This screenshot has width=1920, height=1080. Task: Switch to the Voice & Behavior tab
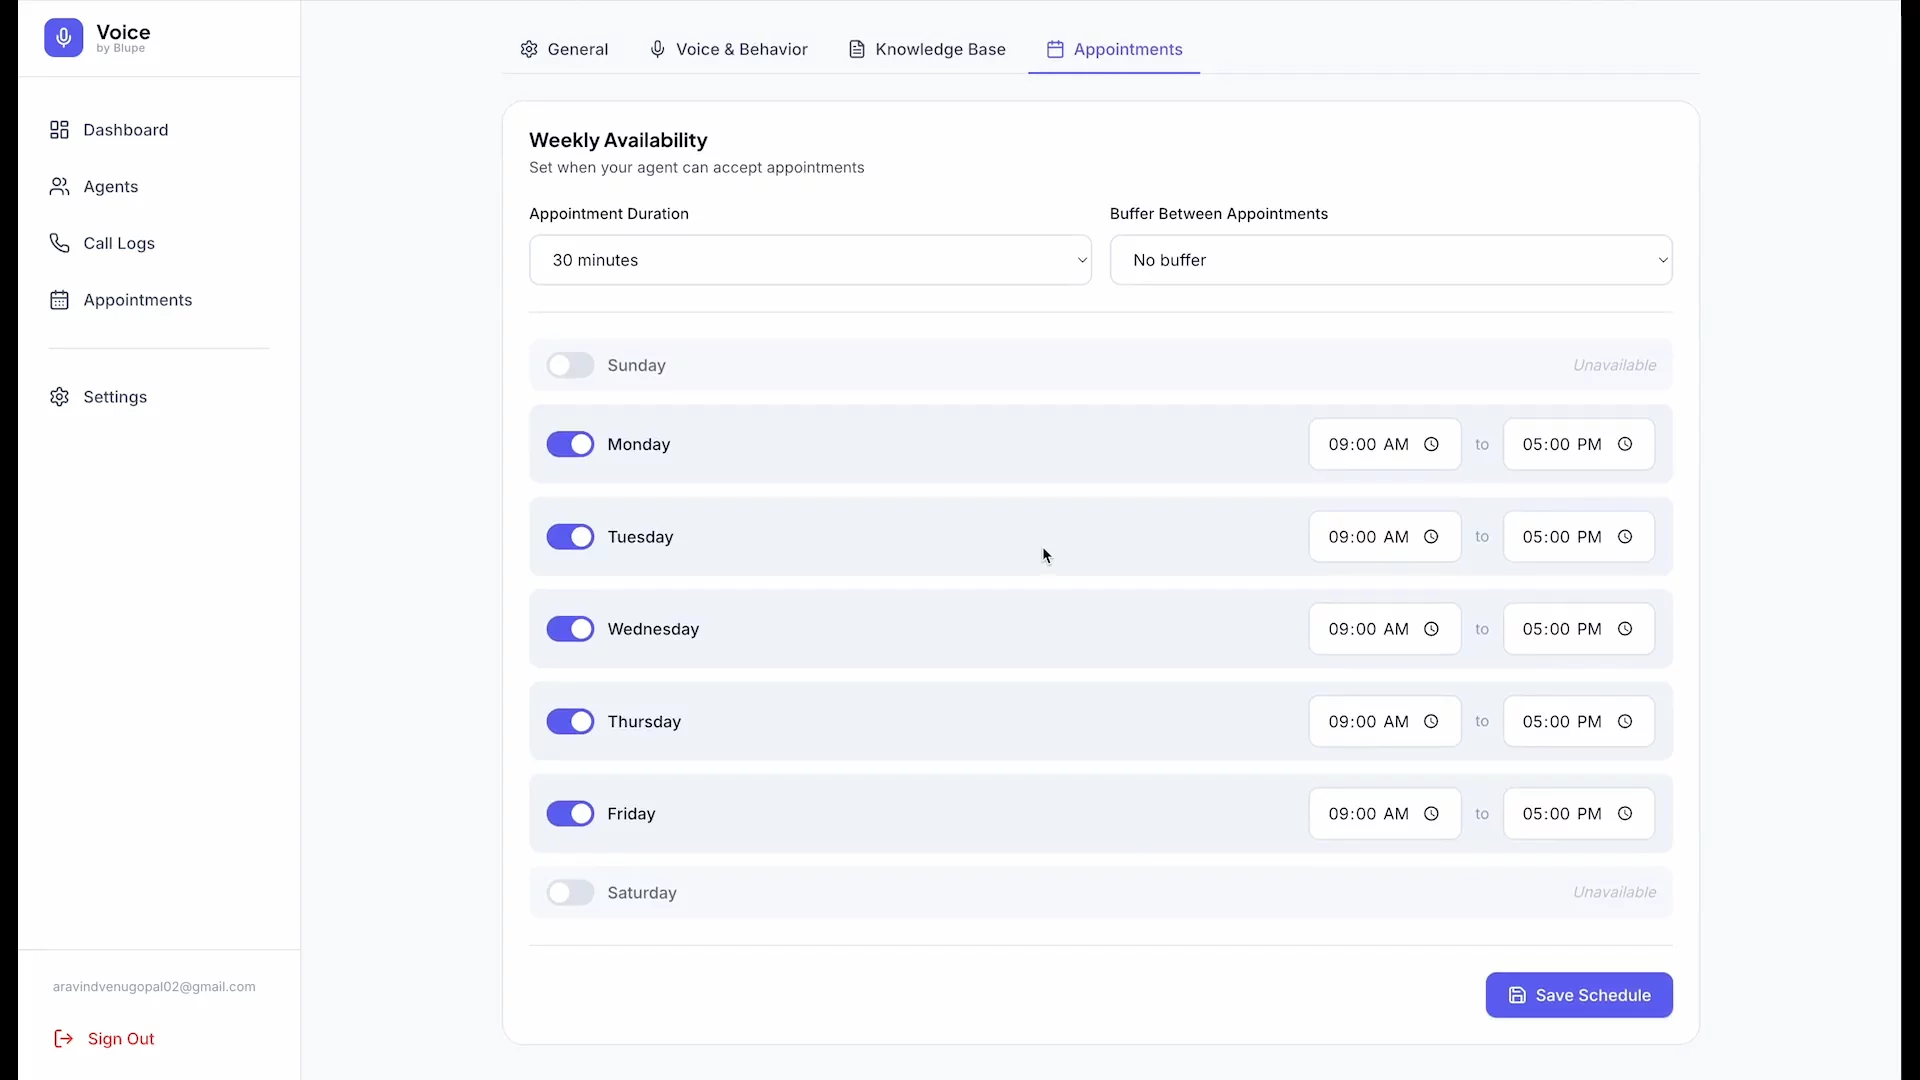728,49
